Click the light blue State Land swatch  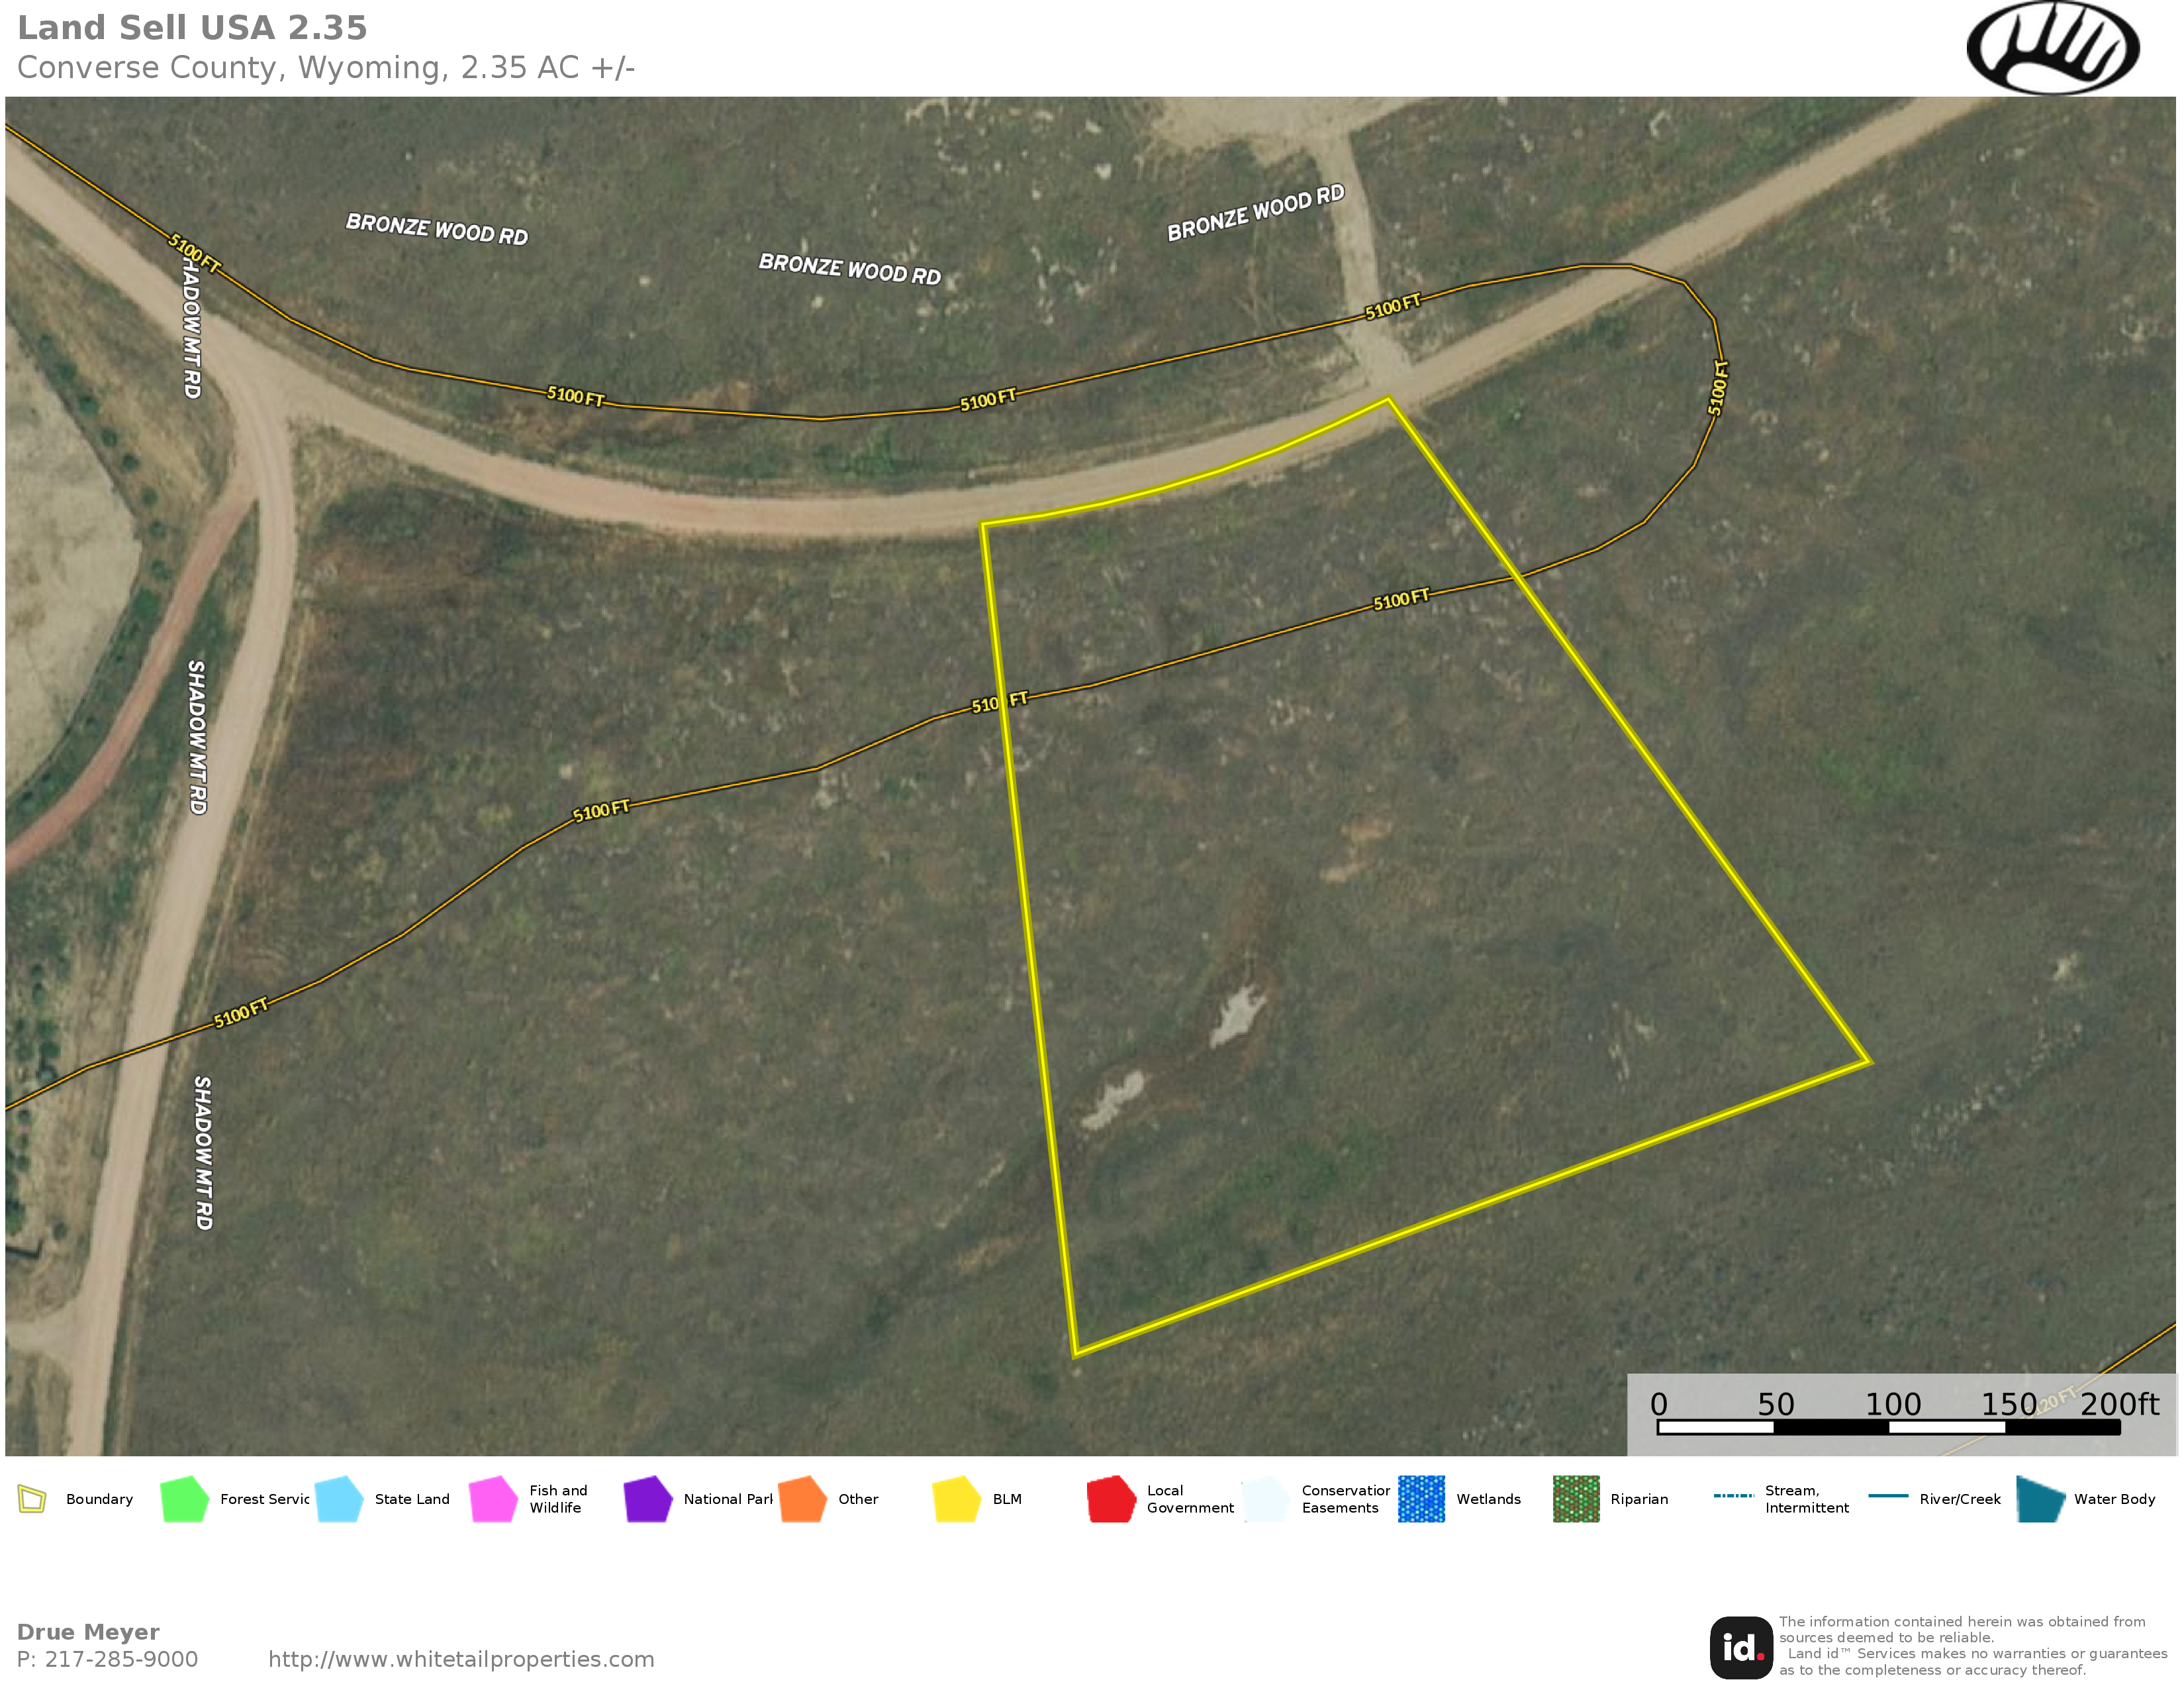339,1499
